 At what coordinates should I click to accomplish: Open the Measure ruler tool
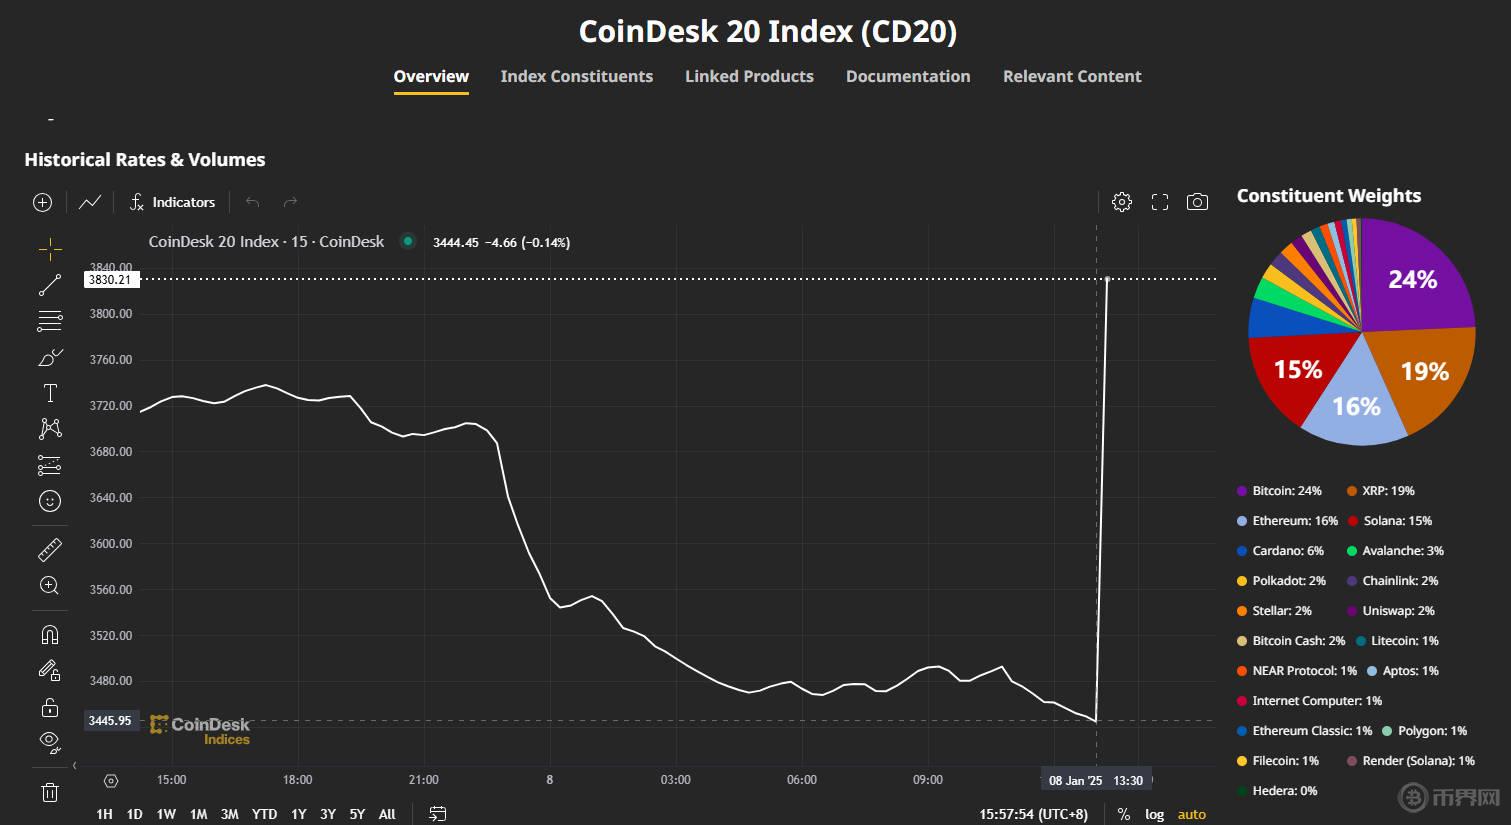tap(49, 549)
